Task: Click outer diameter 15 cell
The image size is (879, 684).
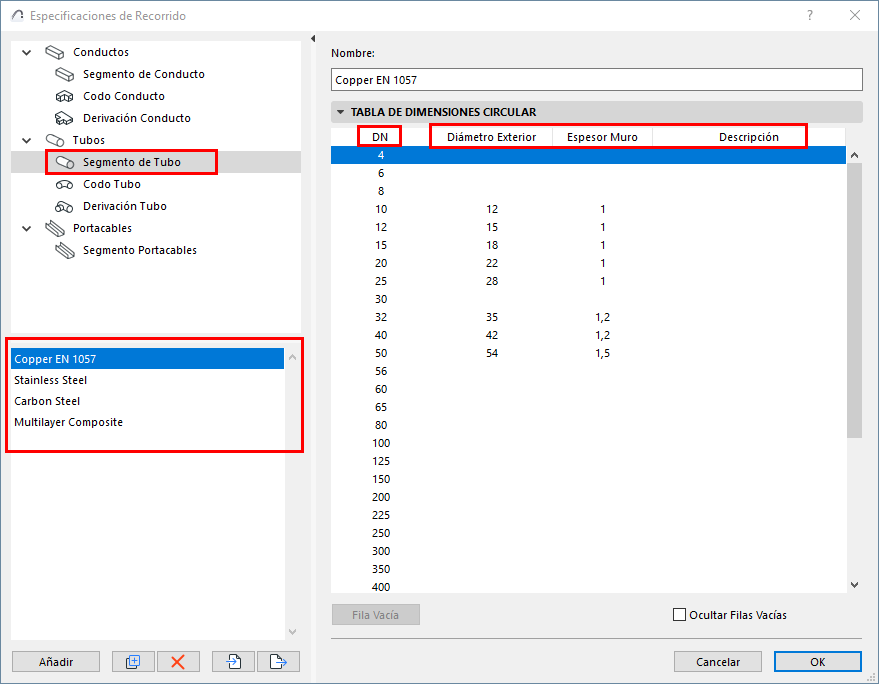Action: [492, 227]
